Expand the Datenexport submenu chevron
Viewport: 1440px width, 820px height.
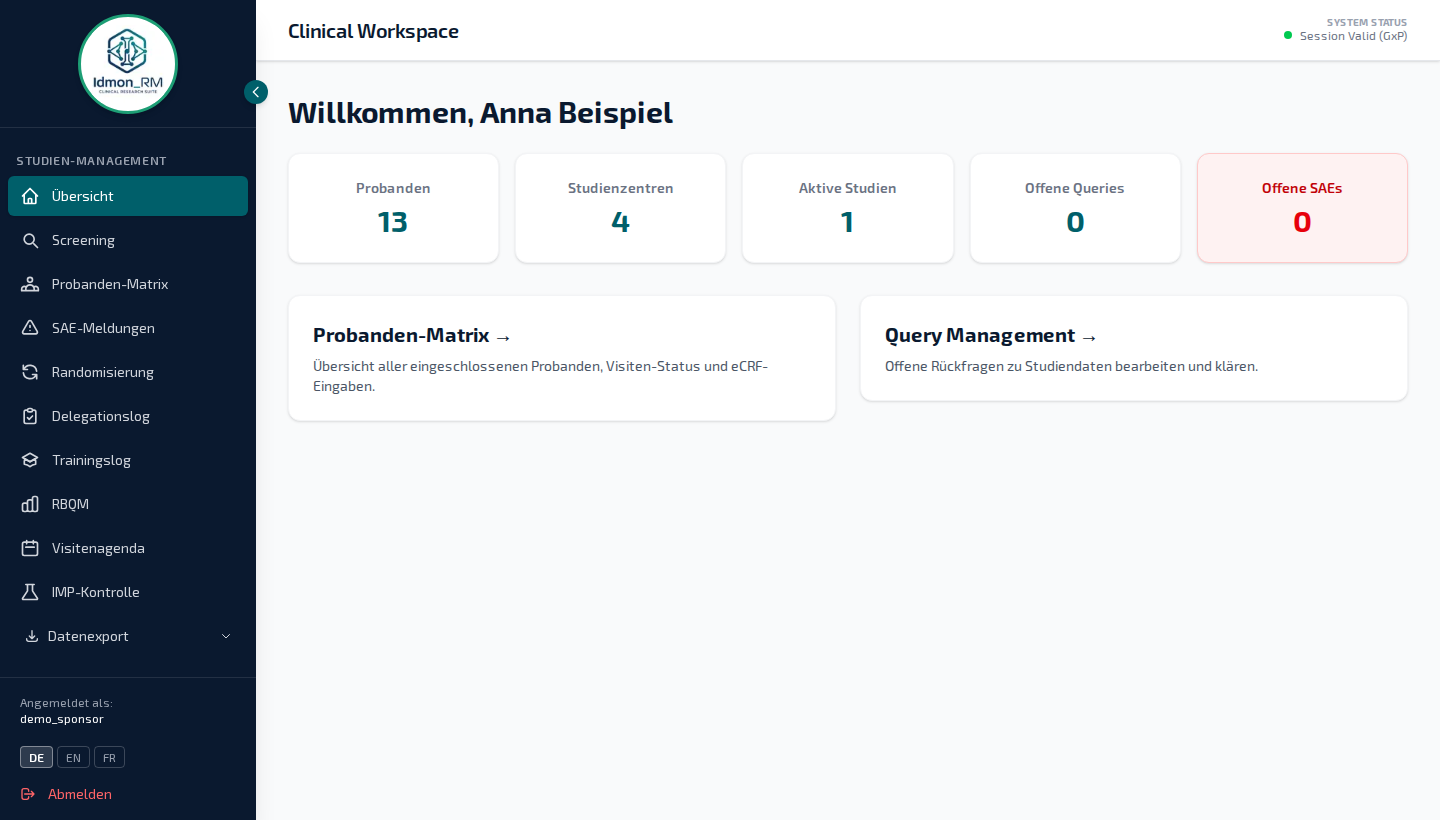pyautogui.click(x=226, y=636)
